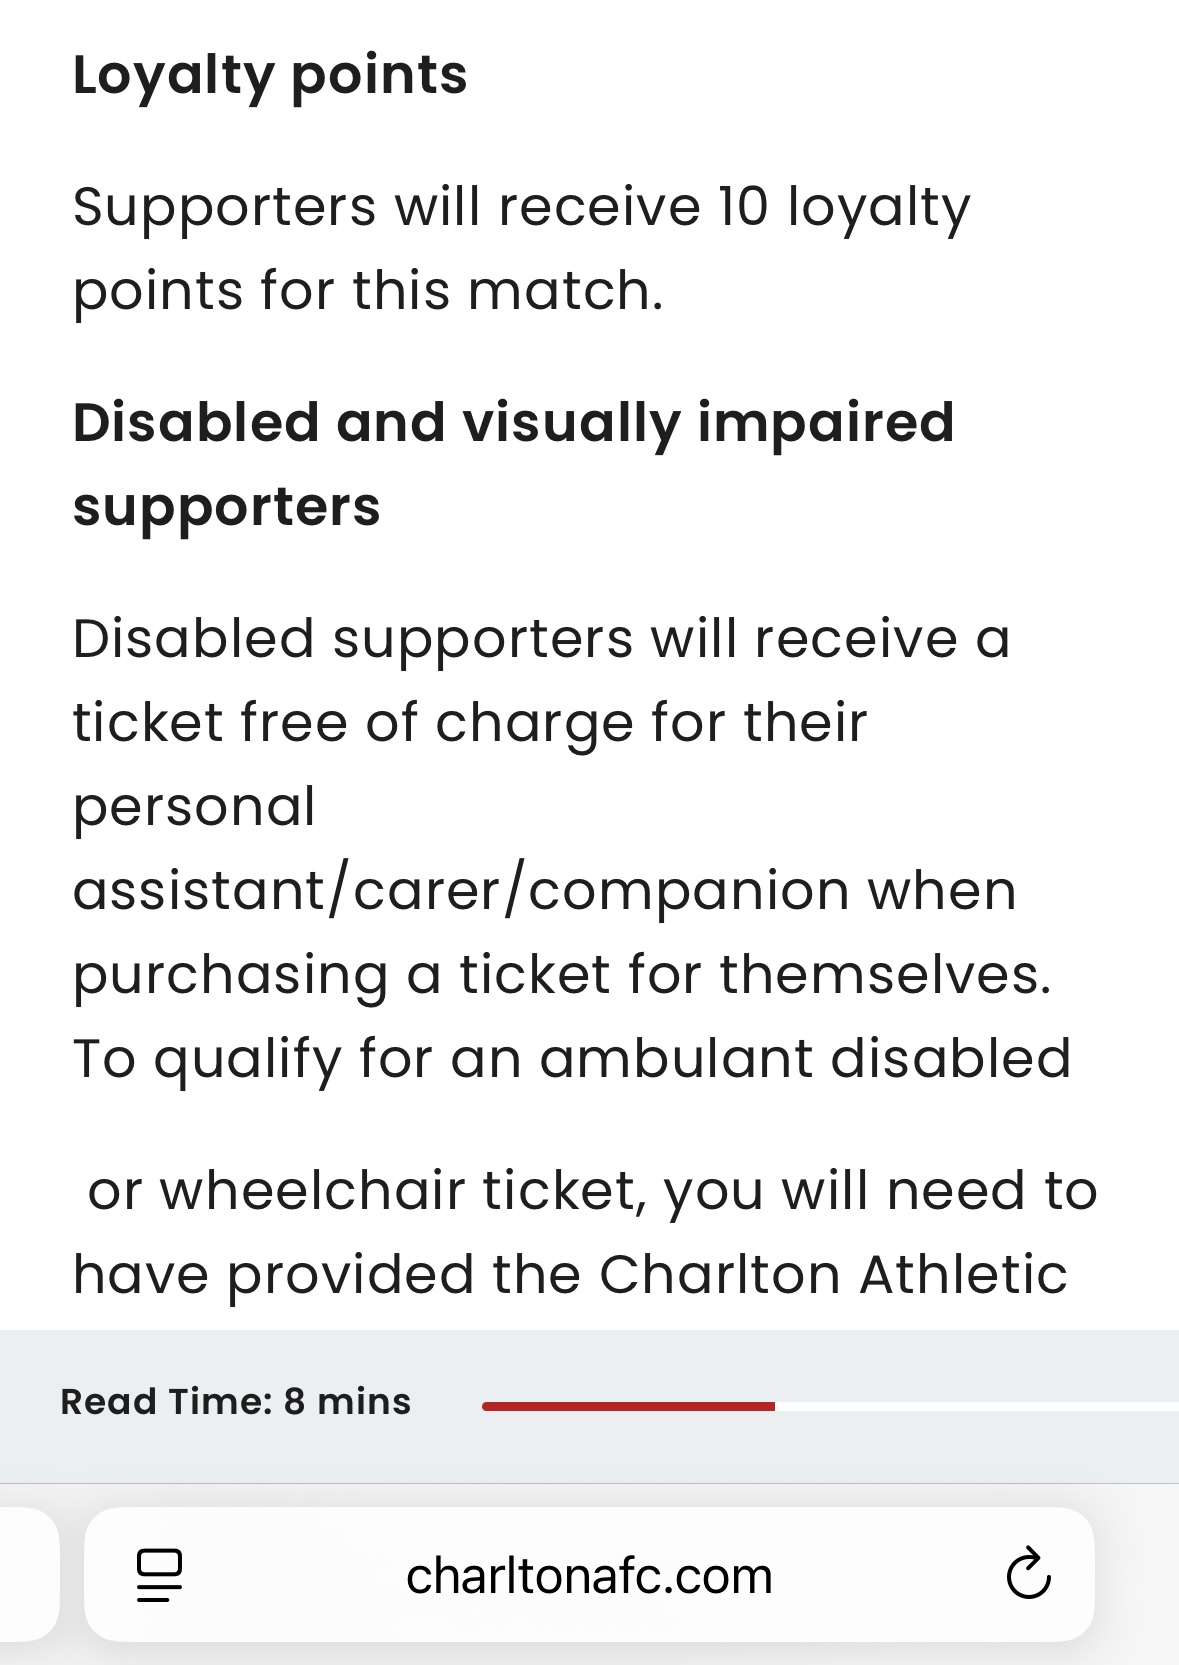The width and height of the screenshot is (1179, 1665).
Task: Click the word "Supporters" starting the loyalty sentence
Action: [x=224, y=209]
